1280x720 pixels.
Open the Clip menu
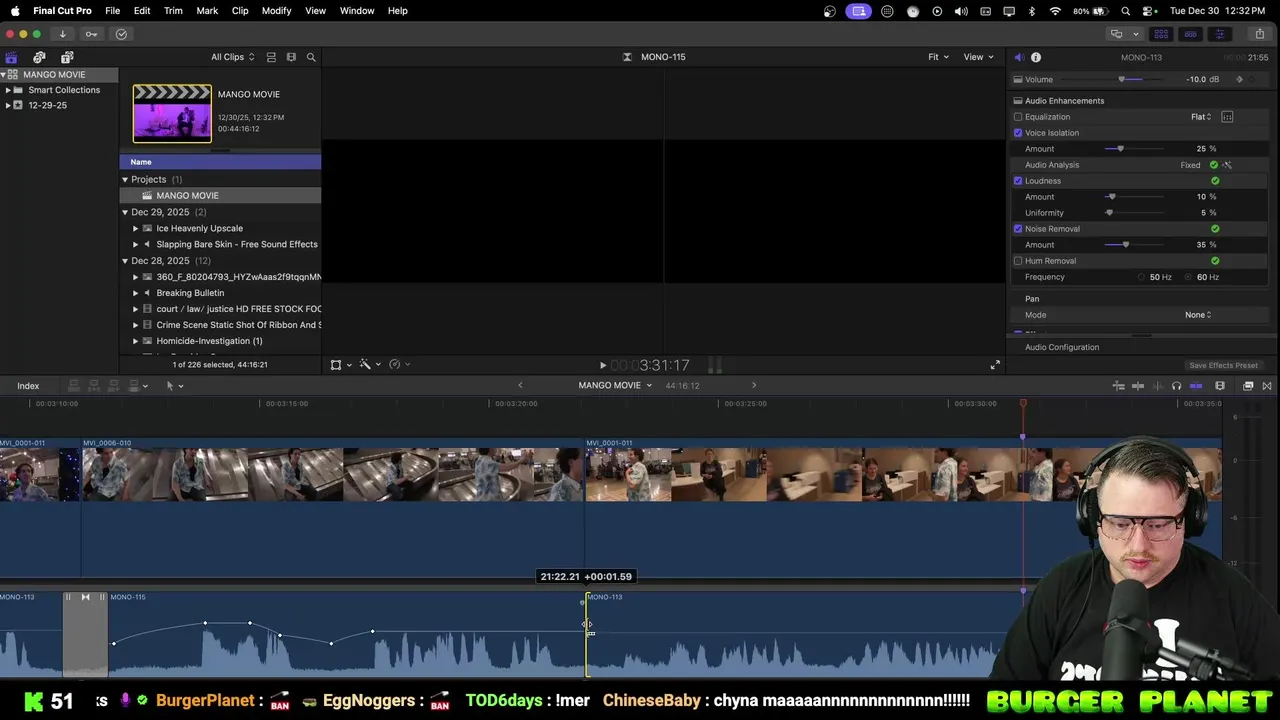[x=240, y=11]
